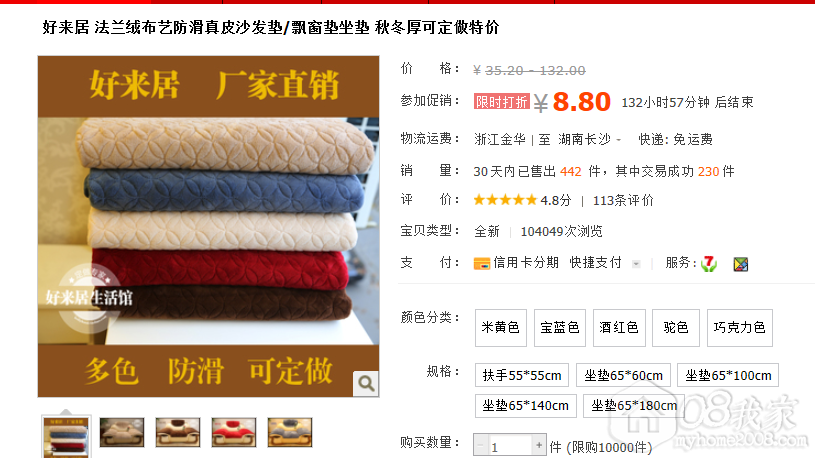Click the credit card installment icon
This screenshot has width=815, height=458.
481,264
